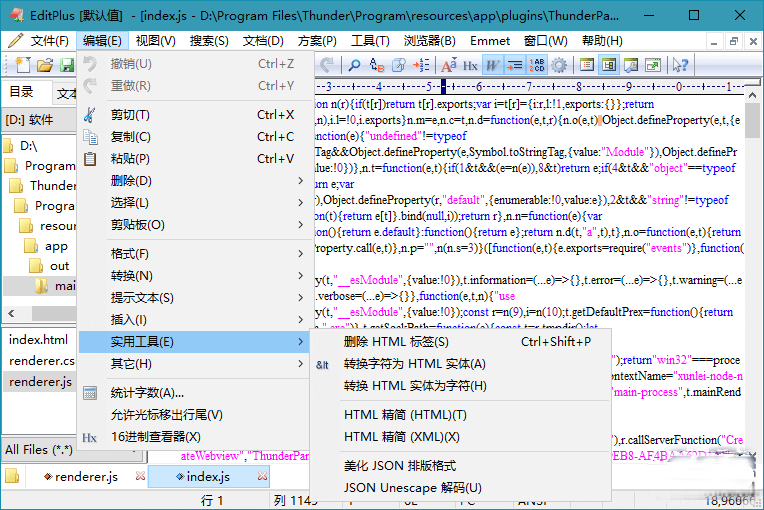
Task: Select 转换字符为 HTML 实体(A)
Action: pyautogui.click(x=460, y=364)
